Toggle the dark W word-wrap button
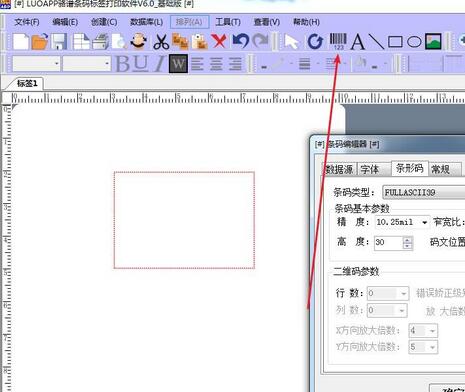Viewport: 465px width, 392px height. click(x=178, y=63)
